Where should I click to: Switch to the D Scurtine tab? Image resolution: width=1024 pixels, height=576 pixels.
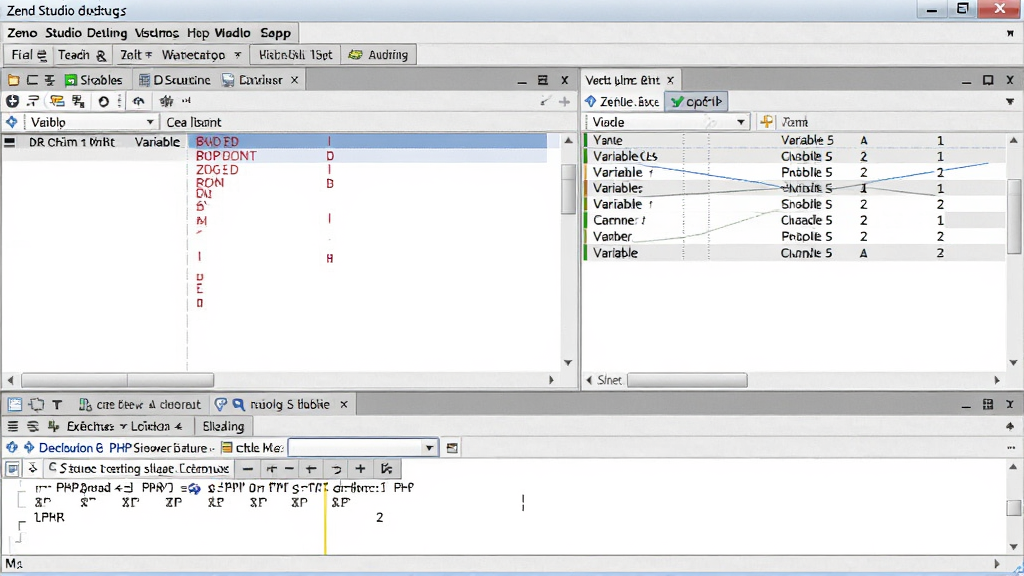click(174, 80)
